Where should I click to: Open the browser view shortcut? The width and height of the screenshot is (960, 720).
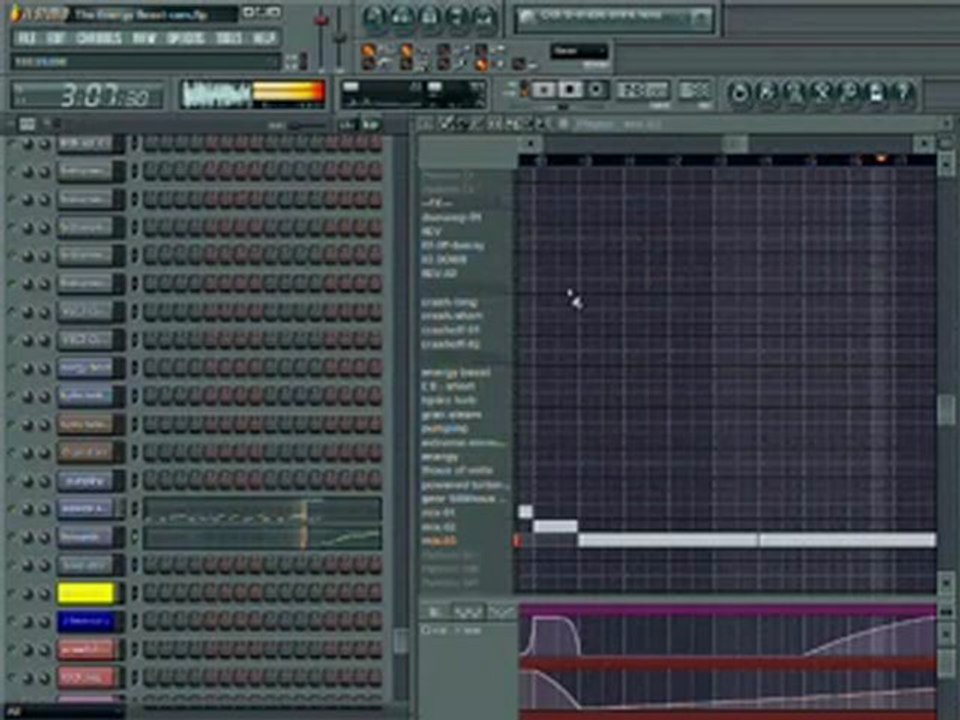(456, 20)
